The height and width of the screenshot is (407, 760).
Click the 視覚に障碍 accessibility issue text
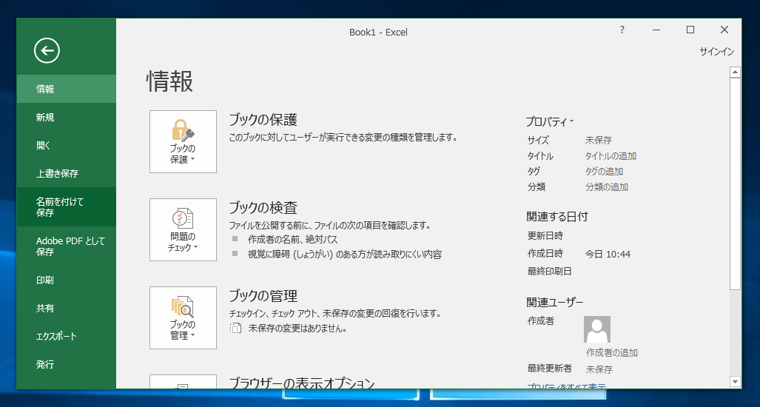coord(345,254)
